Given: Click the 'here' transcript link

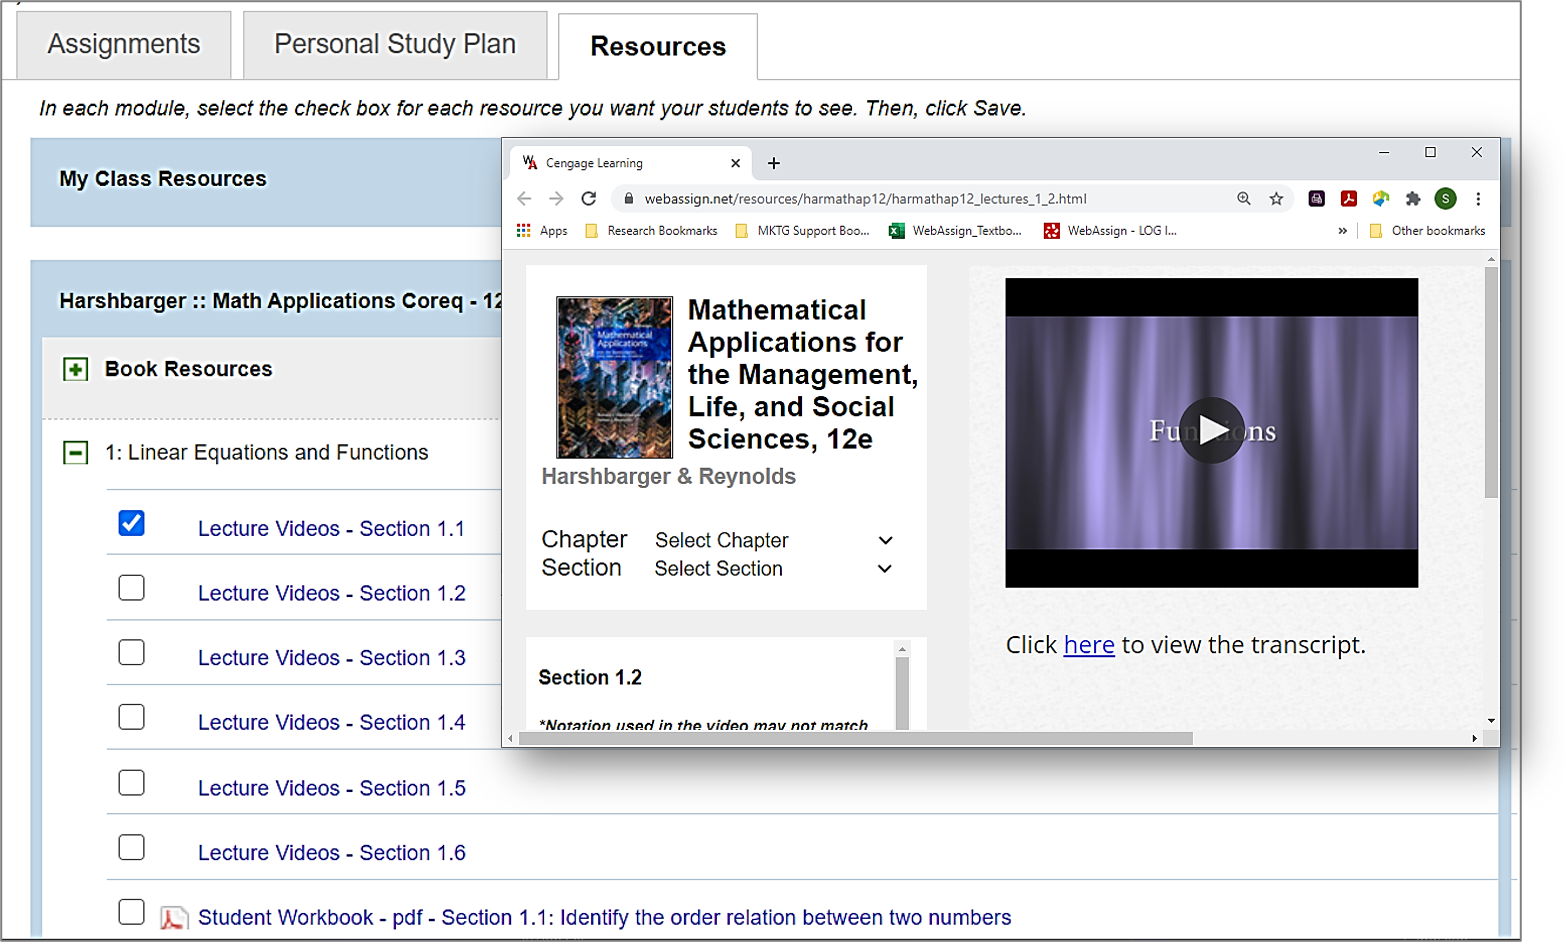Looking at the screenshot, I should [x=1088, y=645].
